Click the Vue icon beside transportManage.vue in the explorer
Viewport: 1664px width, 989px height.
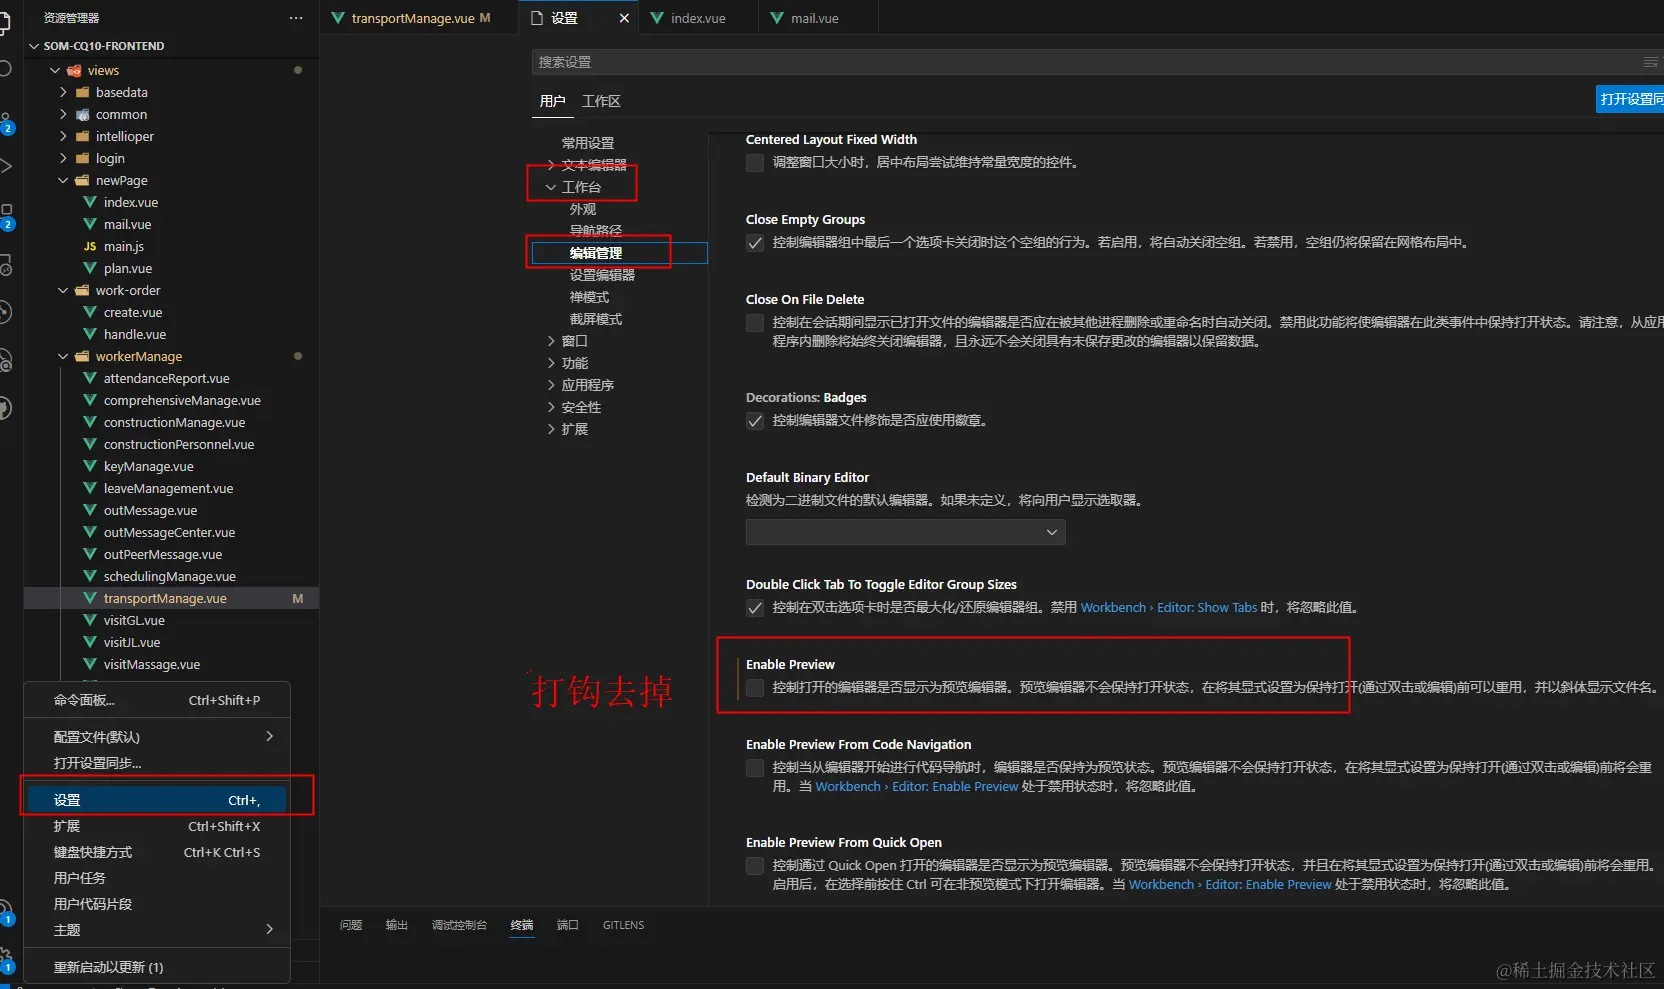click(x=90, y=598)
